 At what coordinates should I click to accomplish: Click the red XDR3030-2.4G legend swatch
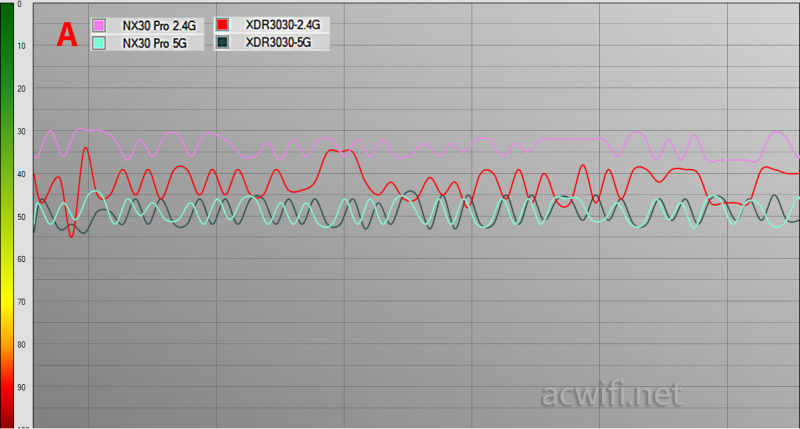click(223, 24)
